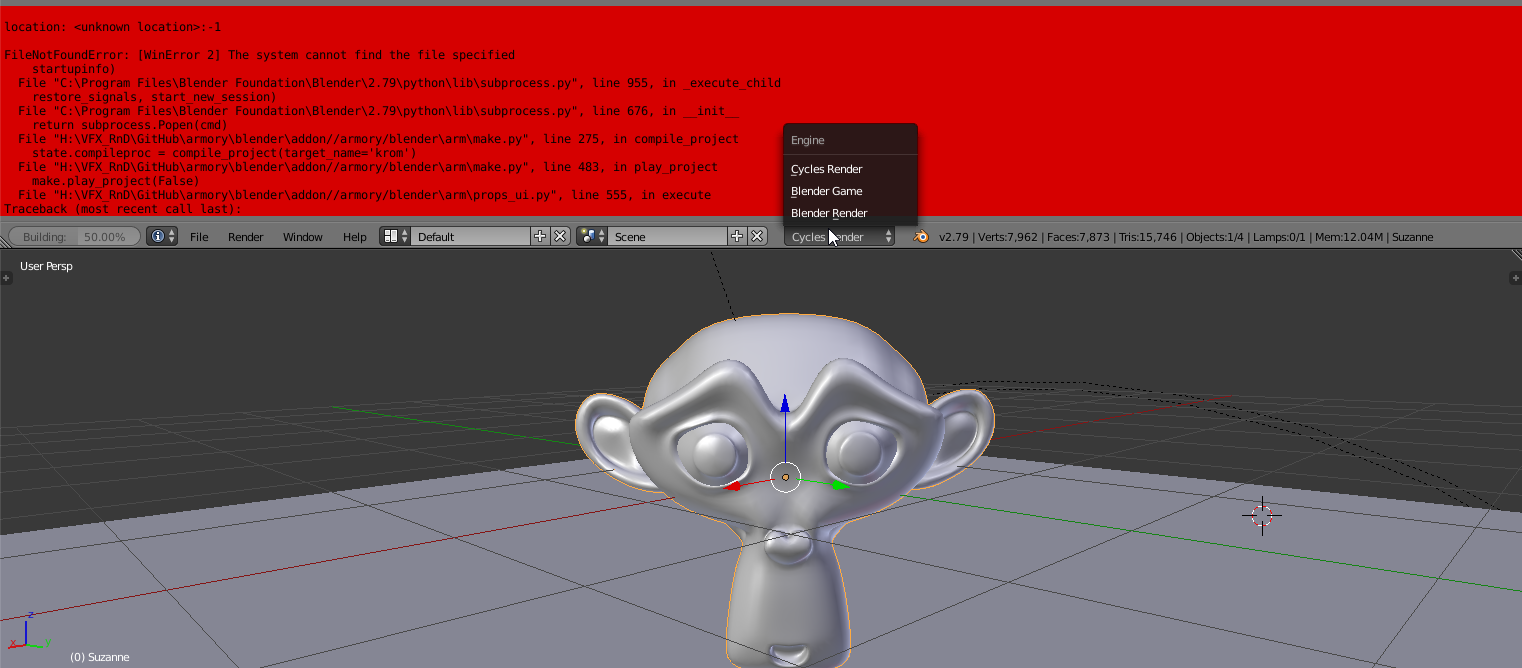Click the white manipulator center circle
Screen dimensions: 1522x668
tap(785, 478)
